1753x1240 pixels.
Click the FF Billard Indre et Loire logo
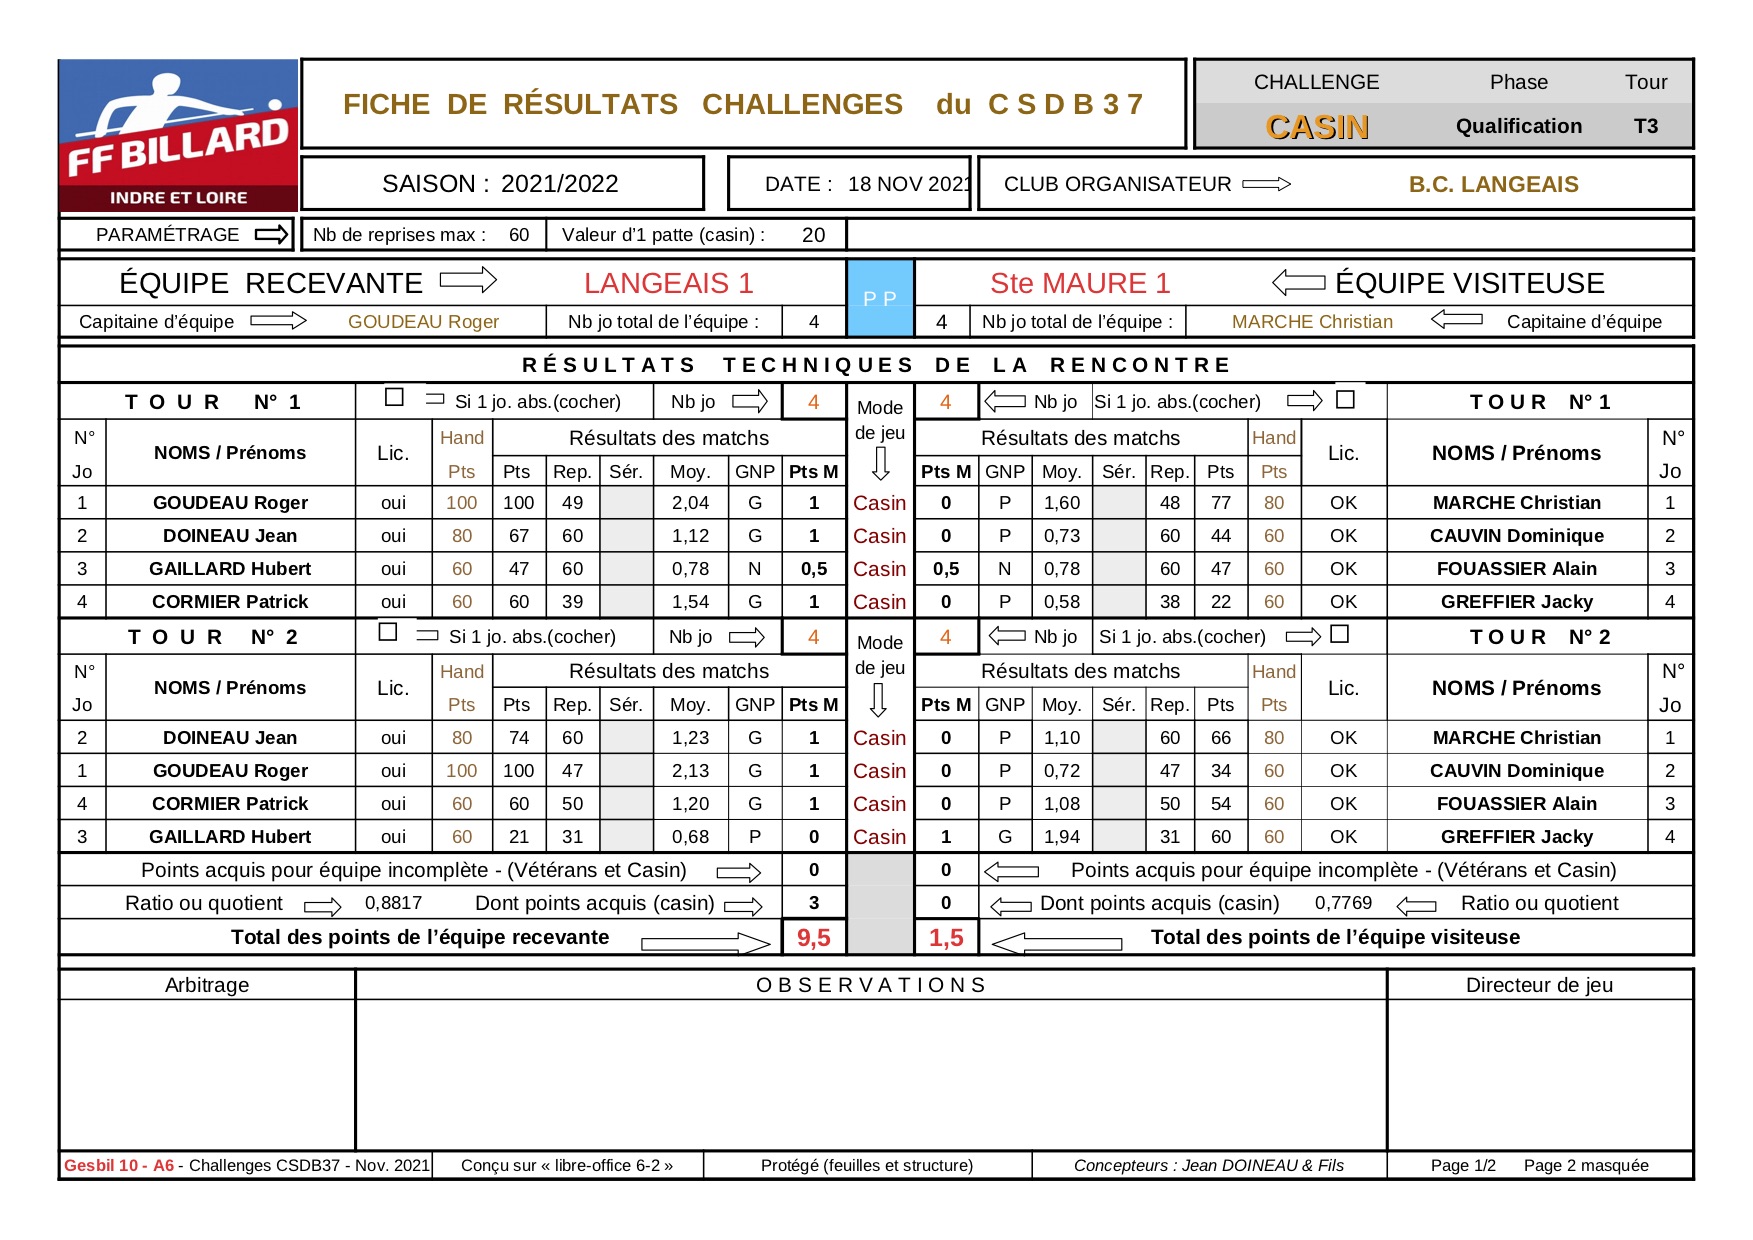tap(178, 135)
